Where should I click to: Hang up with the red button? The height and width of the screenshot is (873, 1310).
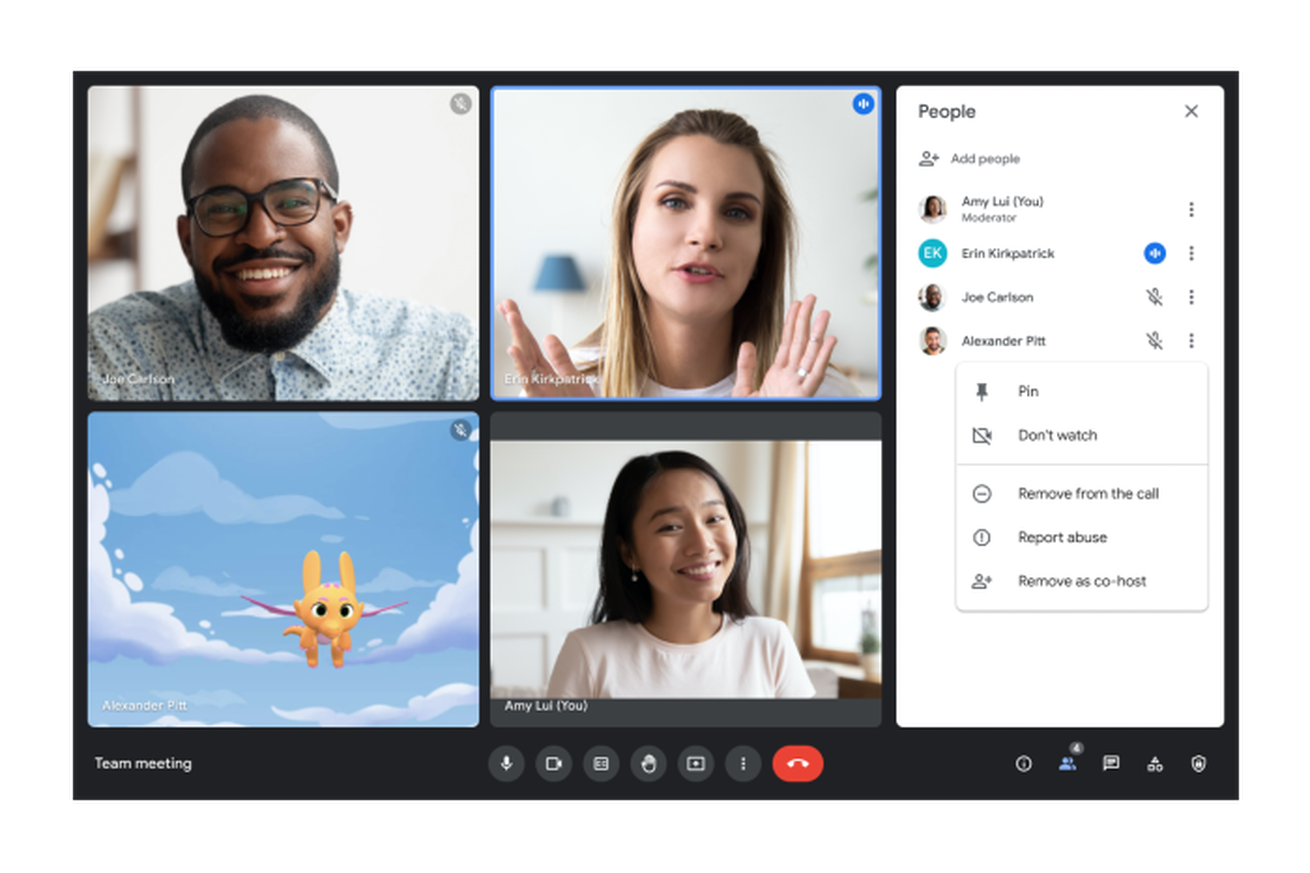(x=797, y=764)
